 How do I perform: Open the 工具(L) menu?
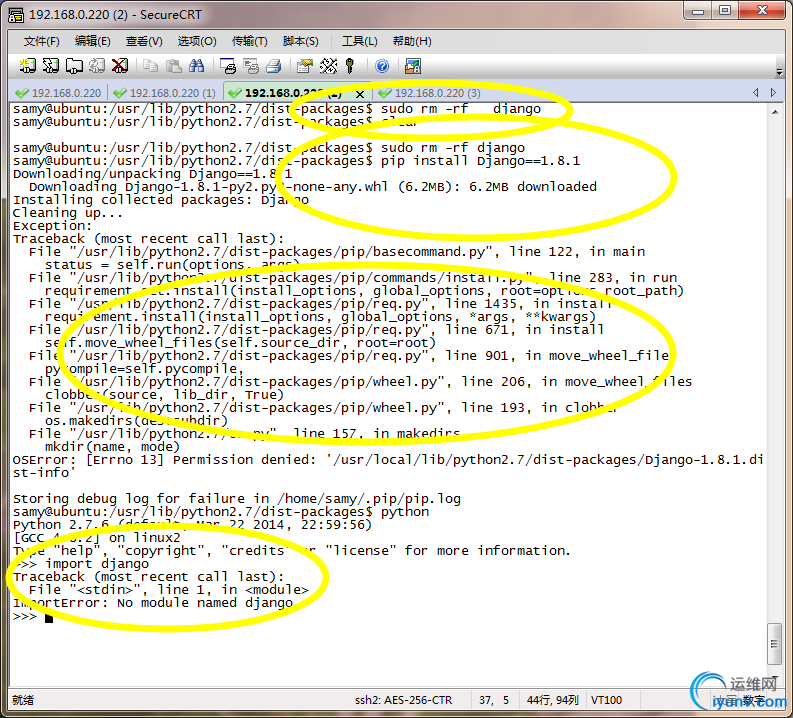[x=360, y=41]
